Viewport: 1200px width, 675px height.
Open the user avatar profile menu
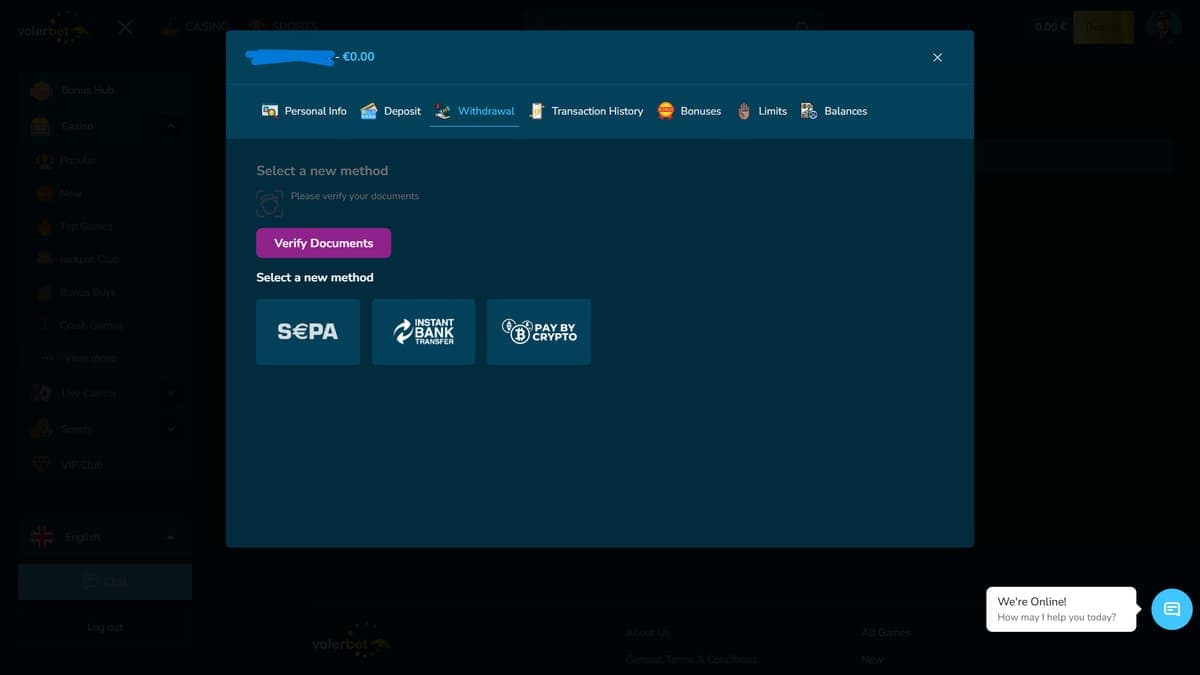pyautogui.click(x=1163, y=27)
